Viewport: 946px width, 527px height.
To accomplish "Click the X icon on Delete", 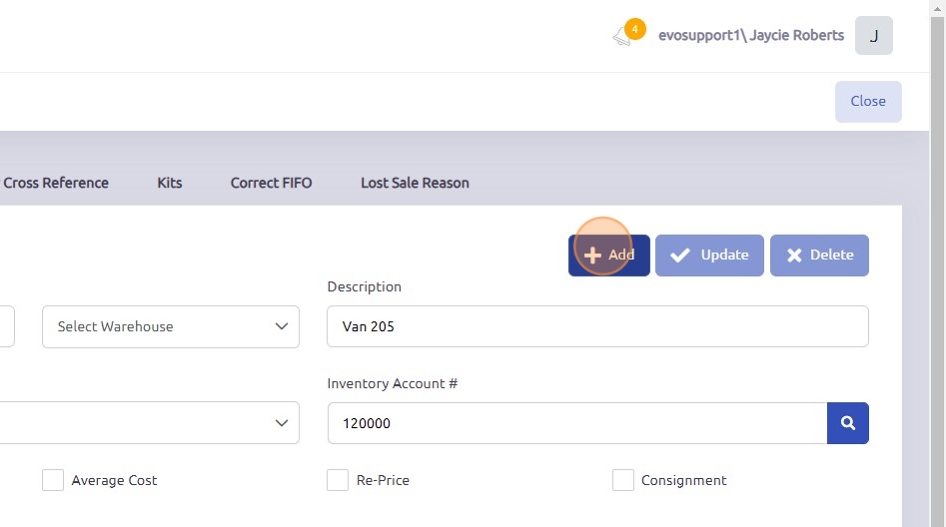I will pyautogui.click(x=794, y=255).
